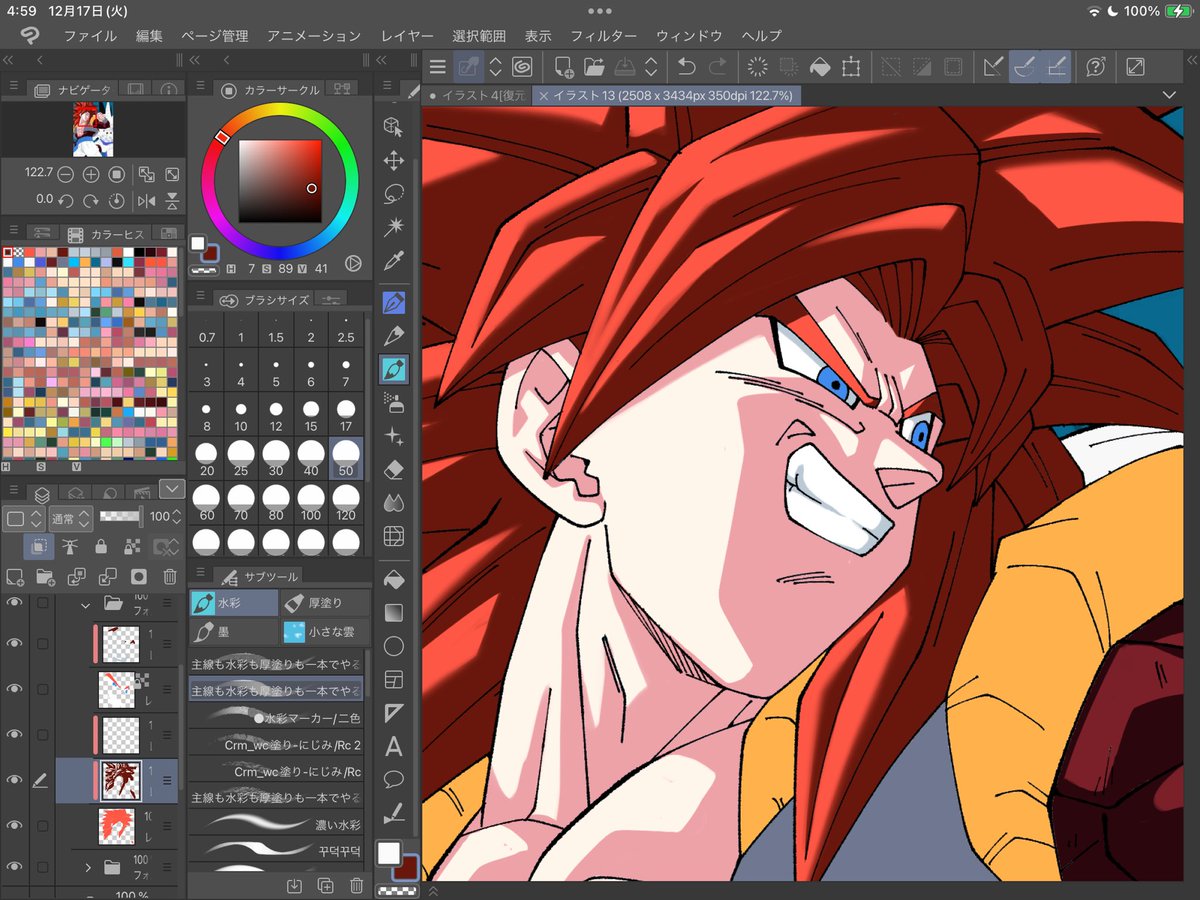Open the ファイル menu
1200x900 pixels.
coord(90,35)
